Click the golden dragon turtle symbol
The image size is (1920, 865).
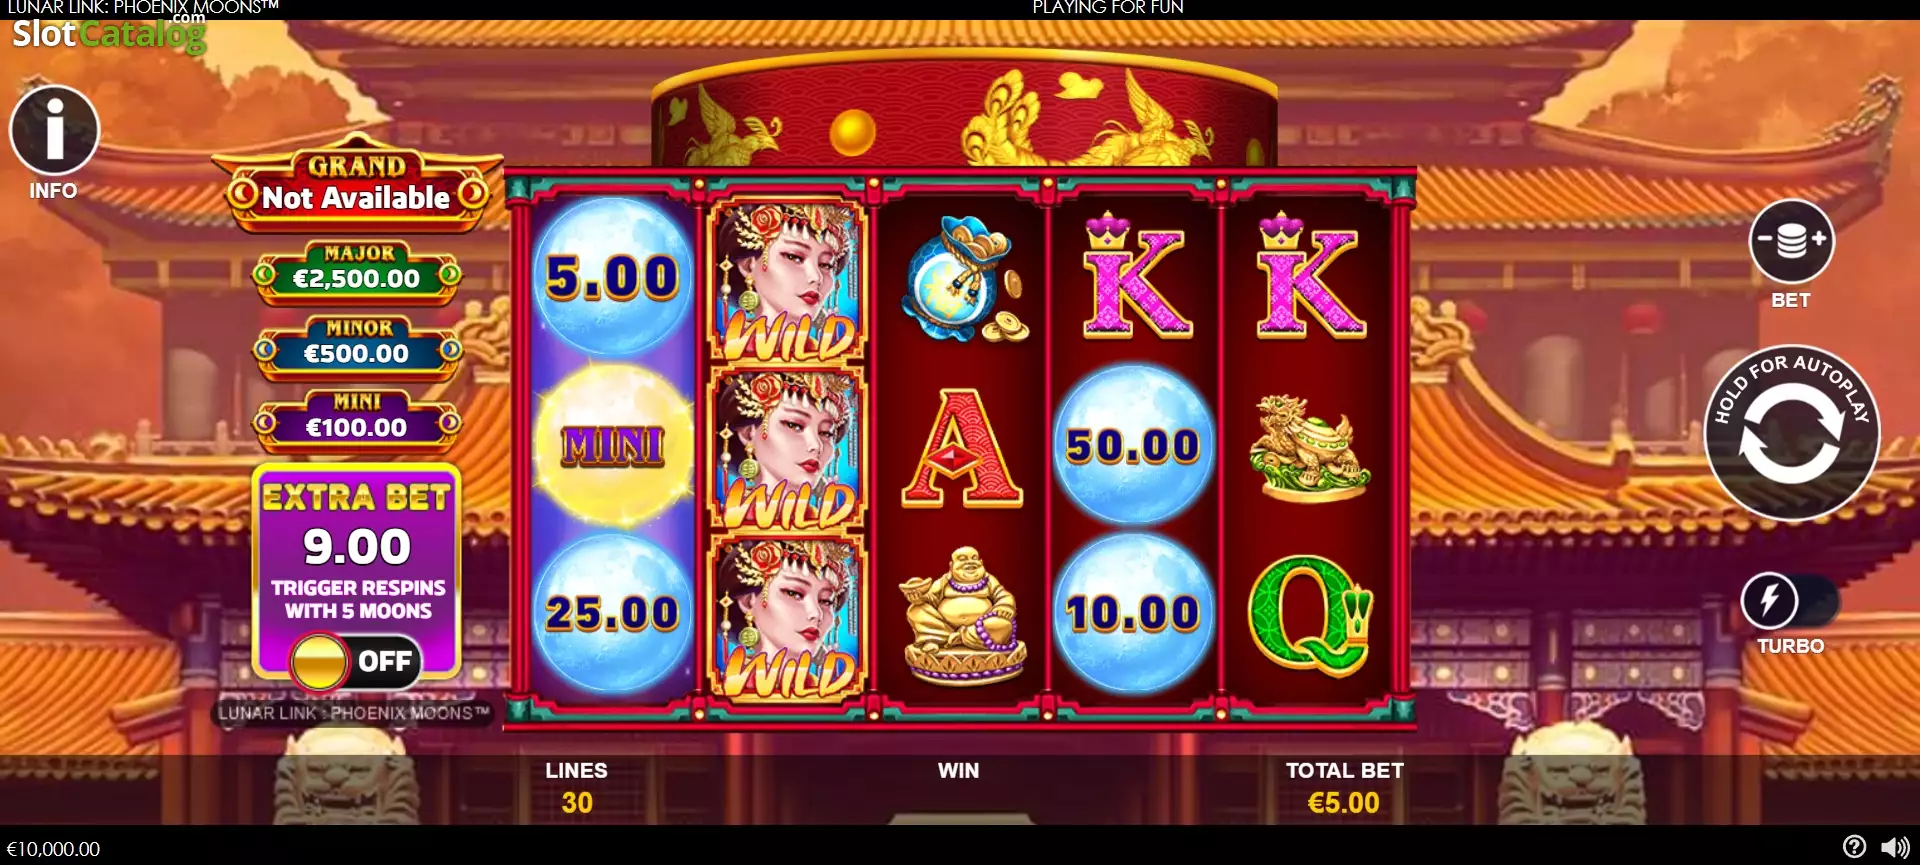coord(1308,446)
